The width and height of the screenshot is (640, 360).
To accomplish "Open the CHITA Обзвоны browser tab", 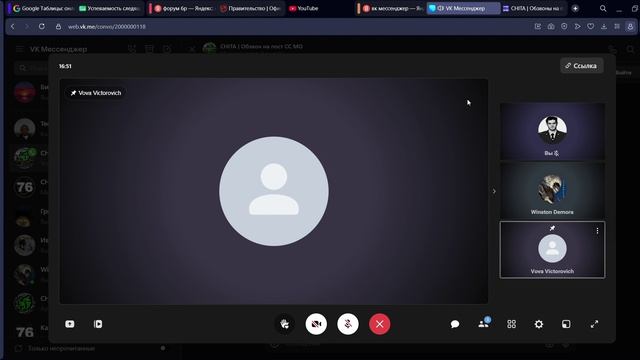I will pos(534,8).
